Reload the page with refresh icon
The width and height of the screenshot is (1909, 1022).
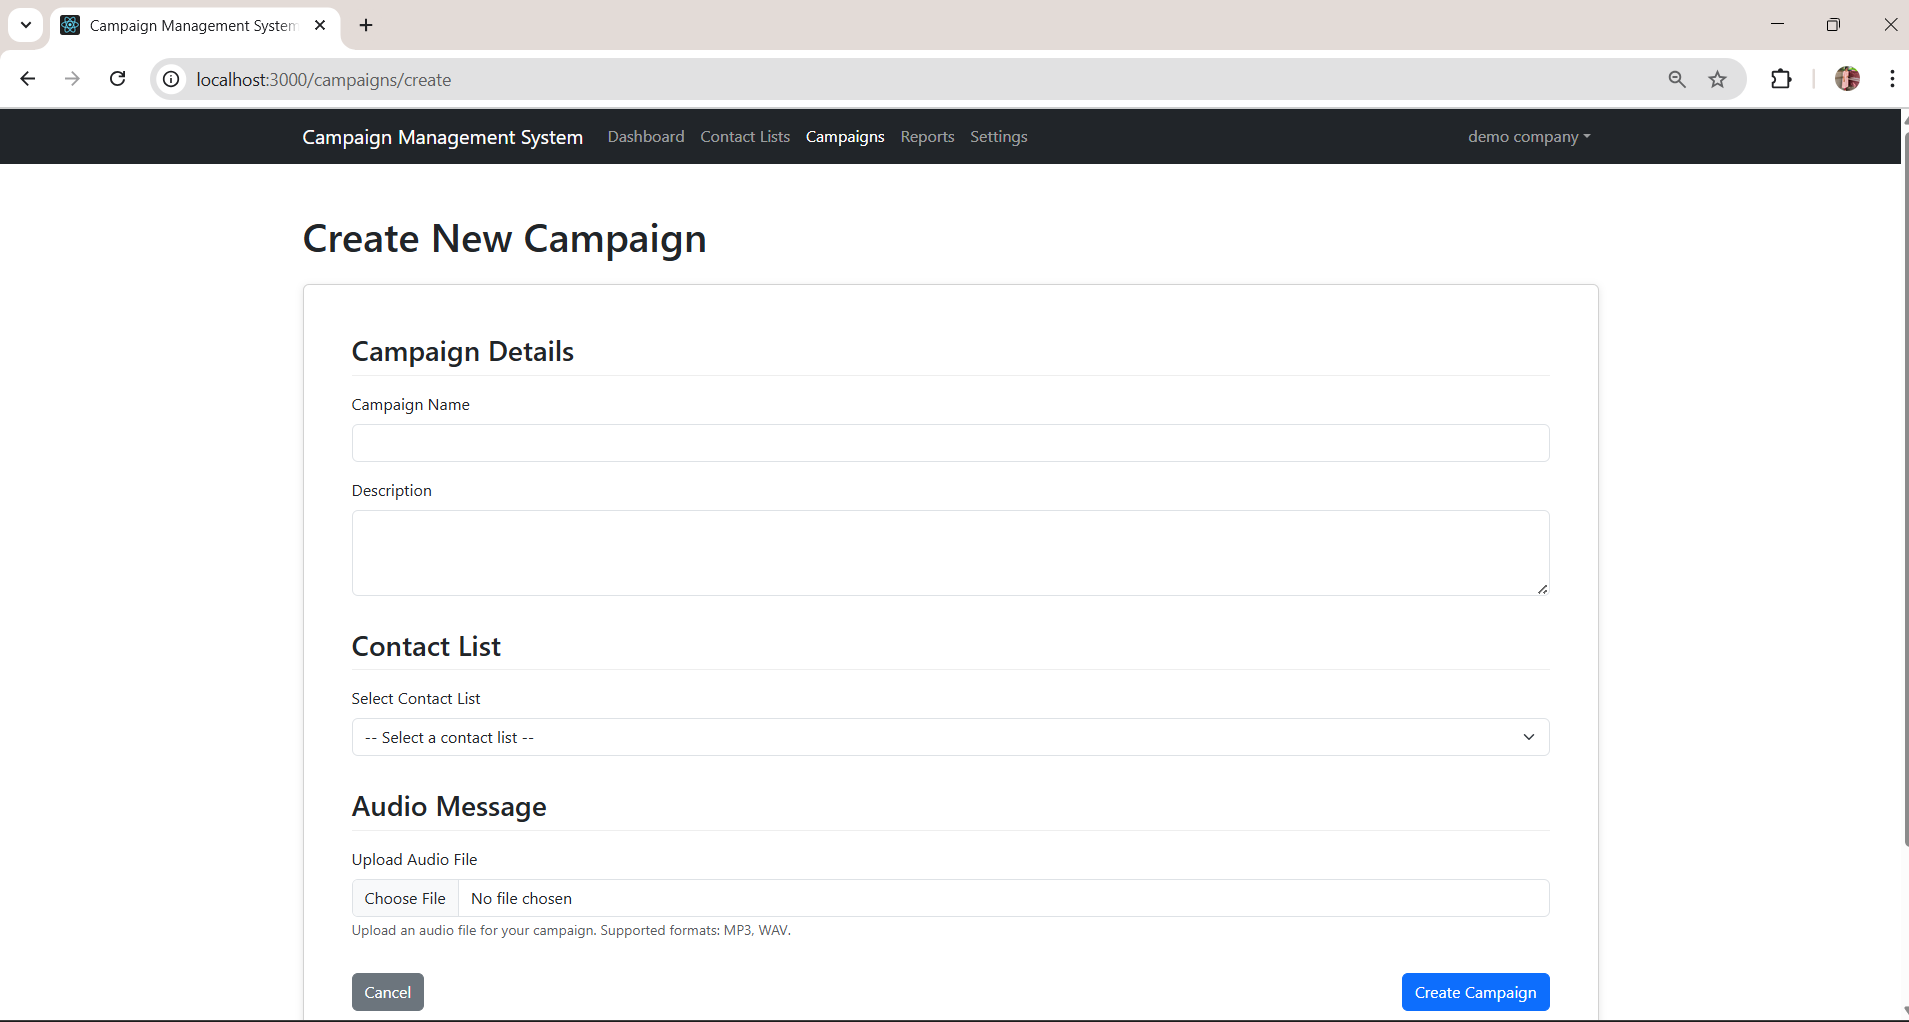(x=117, y=79)
